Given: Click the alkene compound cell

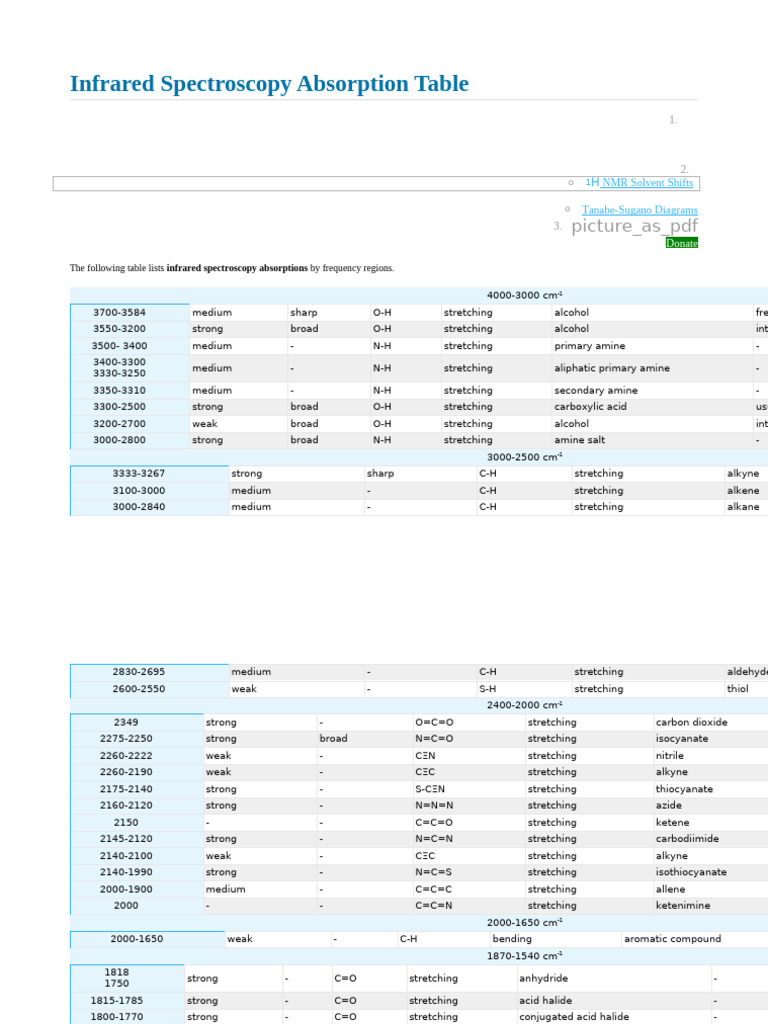Looking at the screenshot, I should [x=746, y=490].
